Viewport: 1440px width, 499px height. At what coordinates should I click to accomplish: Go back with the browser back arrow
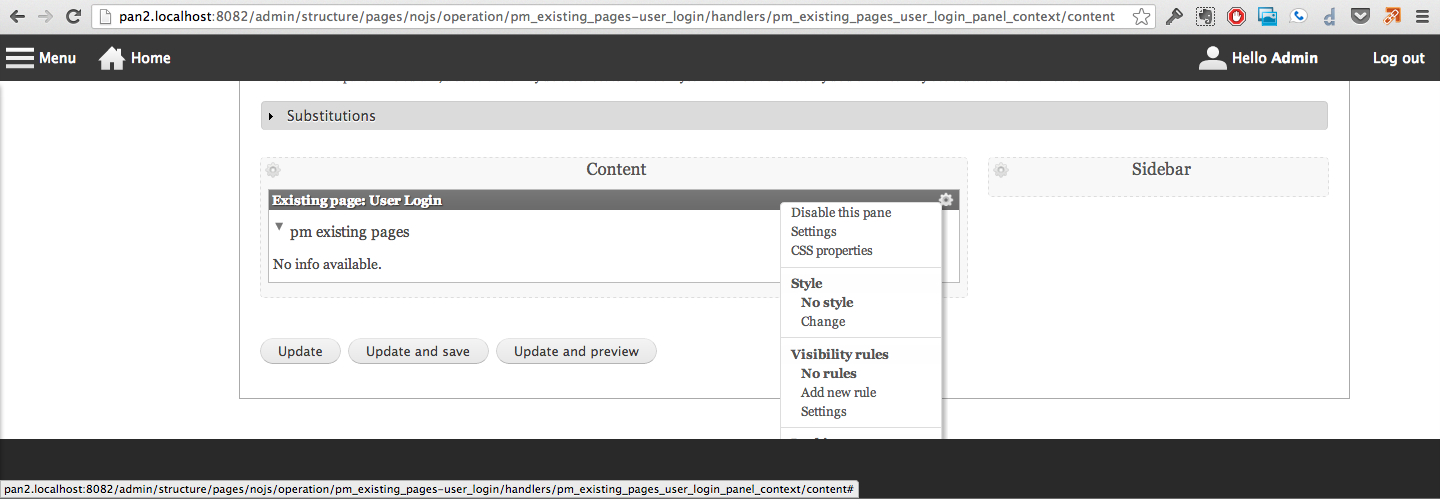(x=17, y=16)
